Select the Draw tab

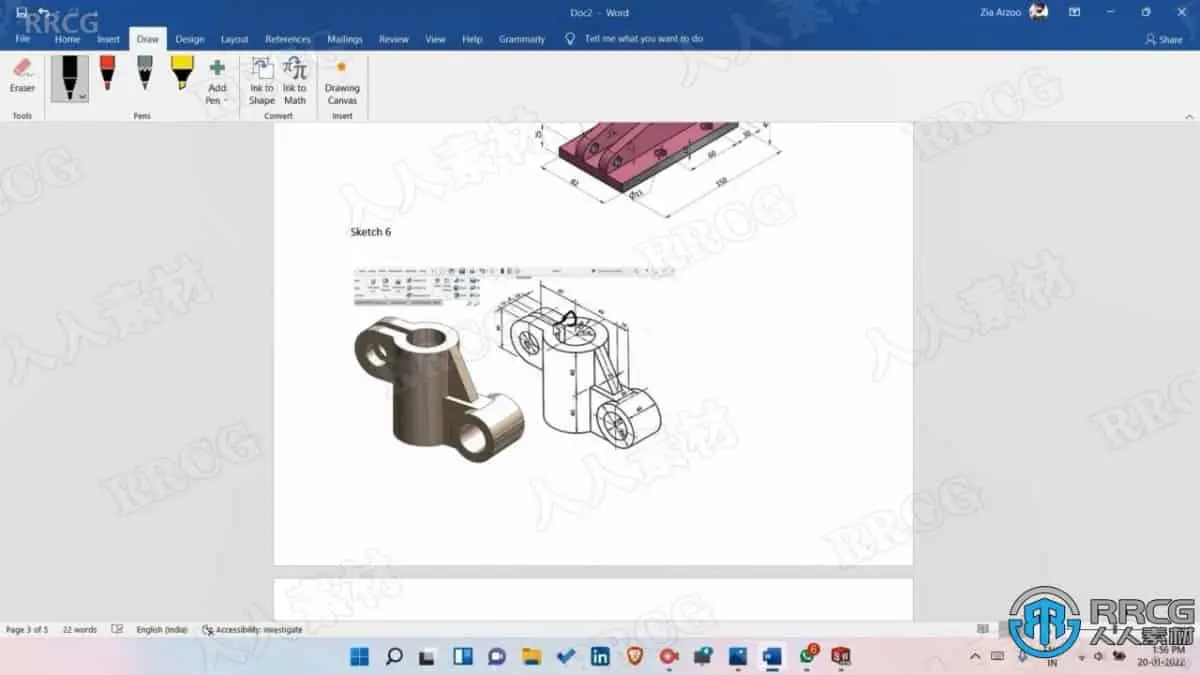click(148, 39)
